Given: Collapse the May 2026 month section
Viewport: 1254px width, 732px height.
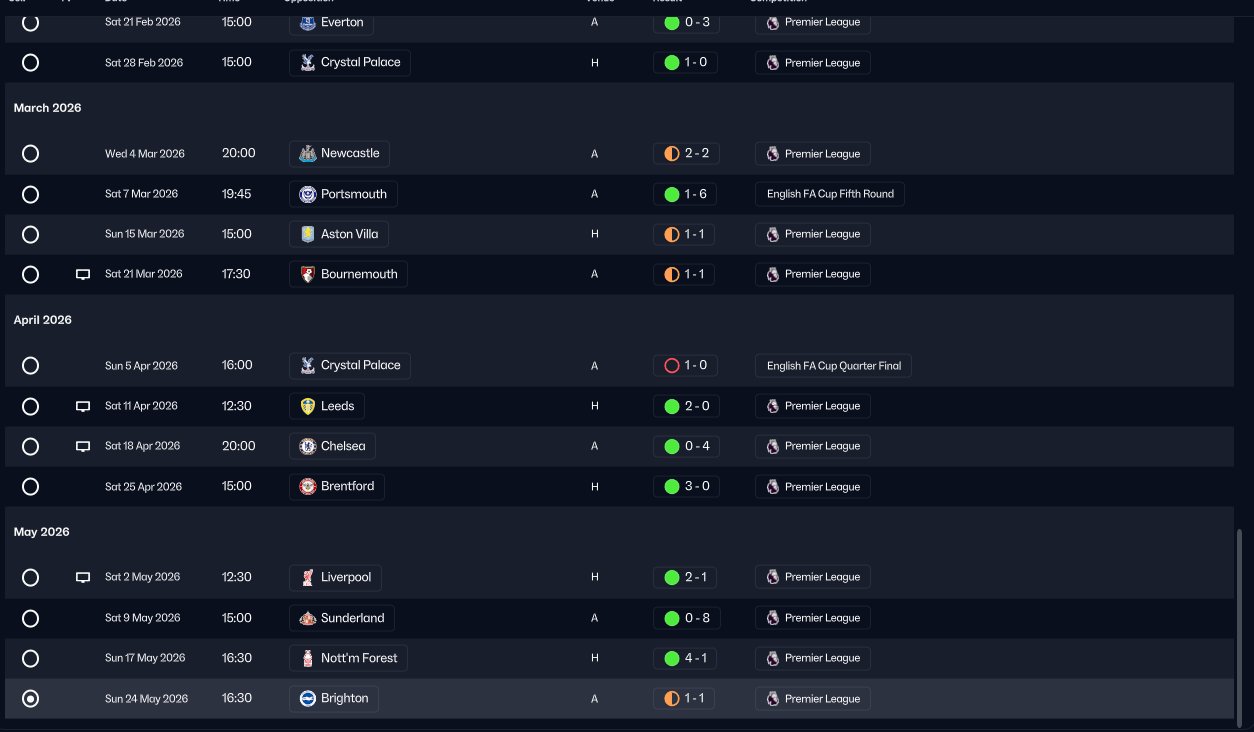Looking at the screenshot, I should [x=42, y=532].
